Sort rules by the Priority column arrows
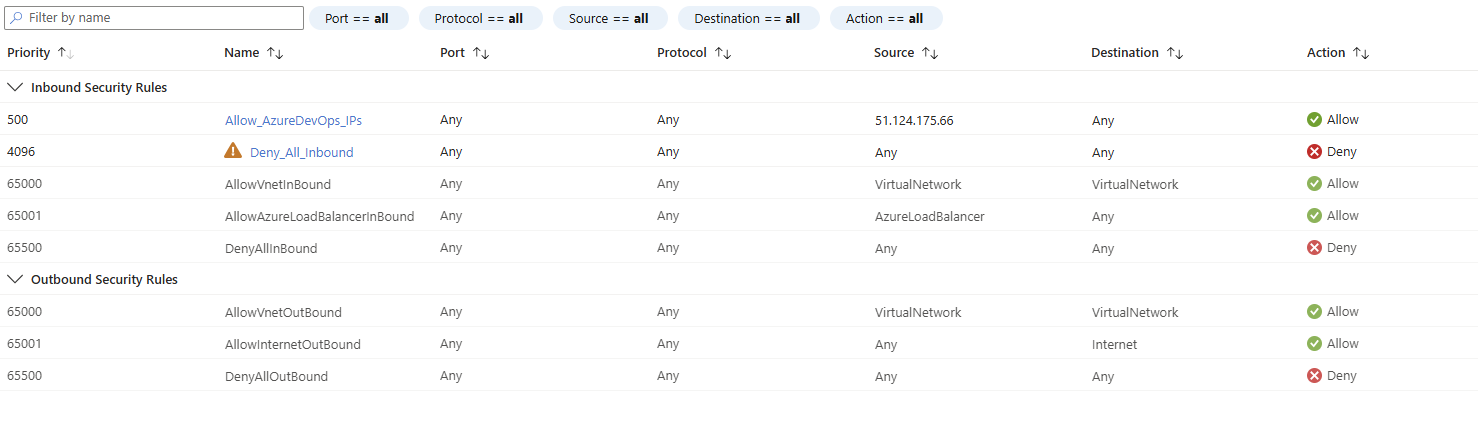Screen dimensions: 1478x435 66,53
